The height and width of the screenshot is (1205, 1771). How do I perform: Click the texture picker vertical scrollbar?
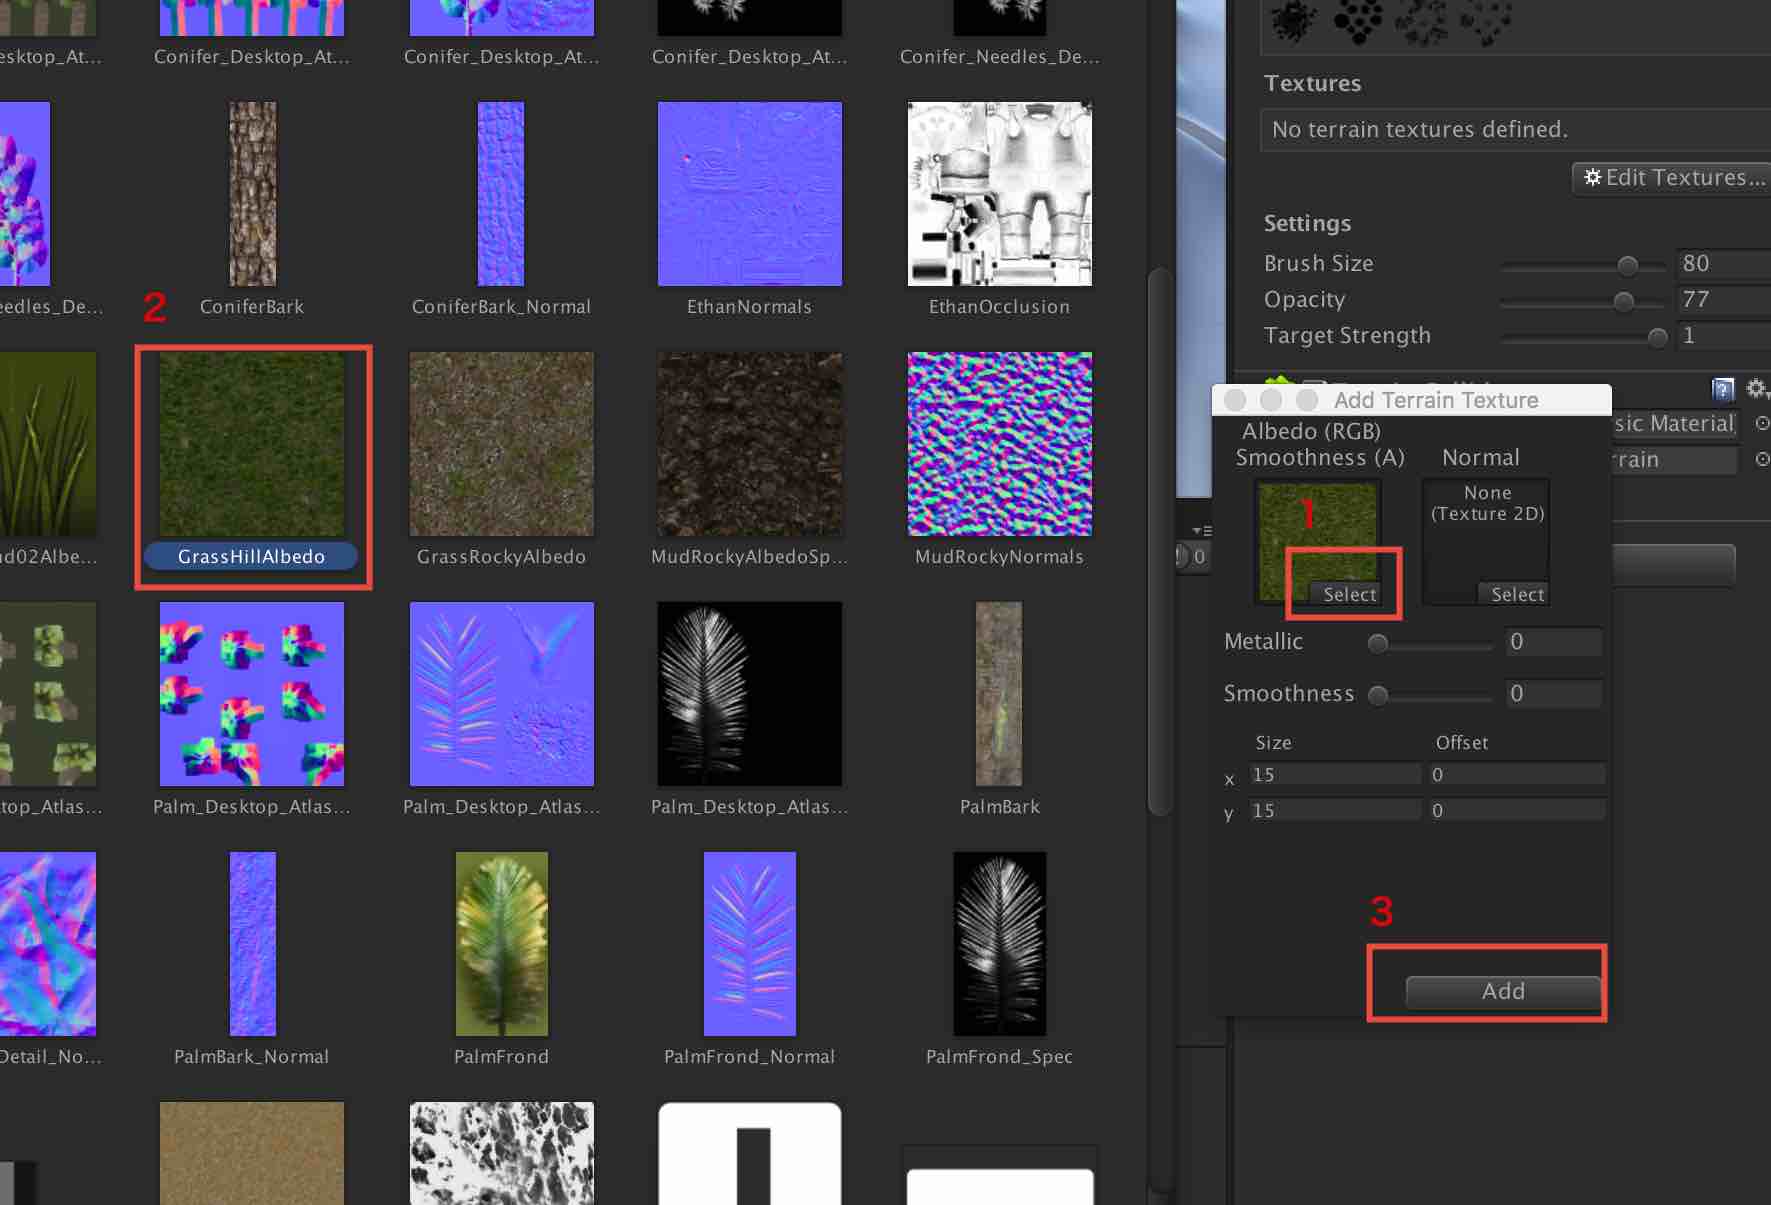[1158, 540]
